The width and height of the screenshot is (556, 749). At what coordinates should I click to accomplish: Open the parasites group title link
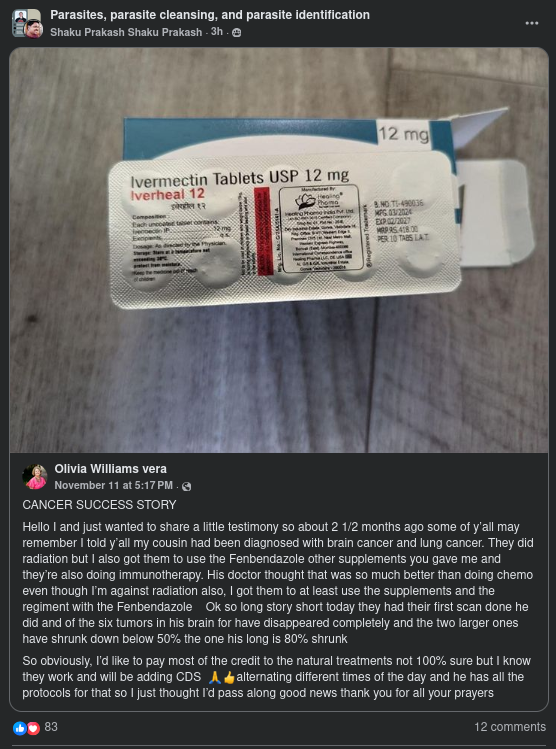pos(210,15)
